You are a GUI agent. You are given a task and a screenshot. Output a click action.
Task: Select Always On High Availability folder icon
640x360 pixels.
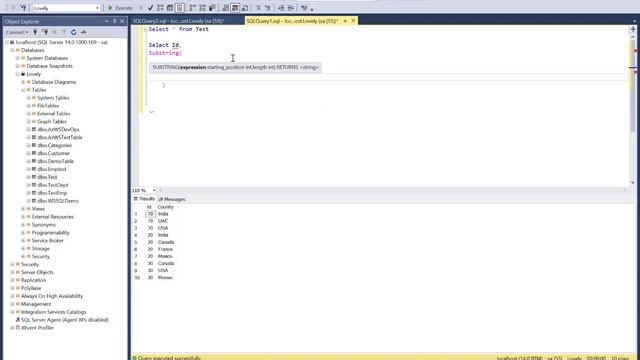pyautogui.click(x=18, y=296)
